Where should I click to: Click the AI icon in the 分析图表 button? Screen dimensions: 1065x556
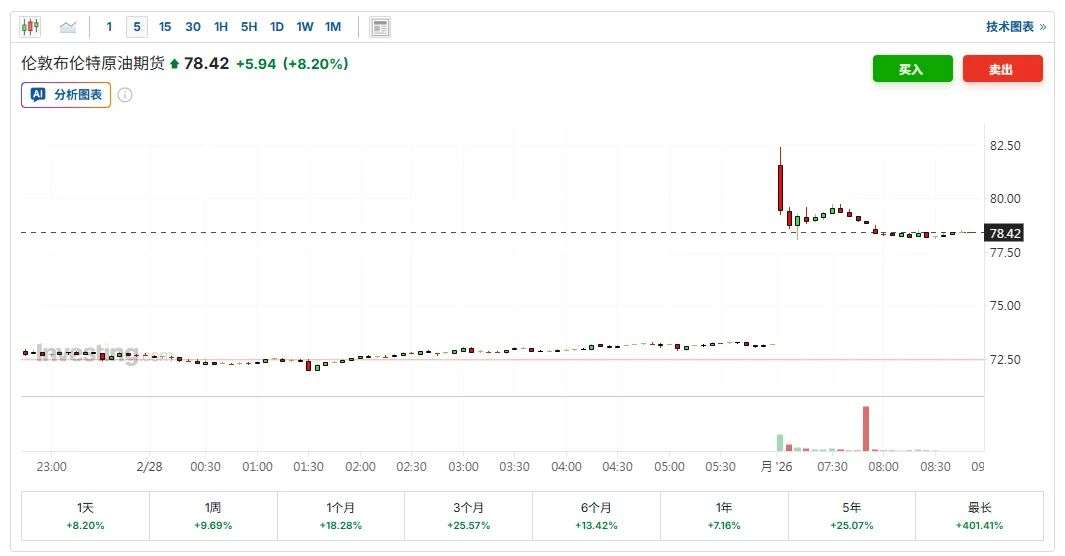[38, 95]
